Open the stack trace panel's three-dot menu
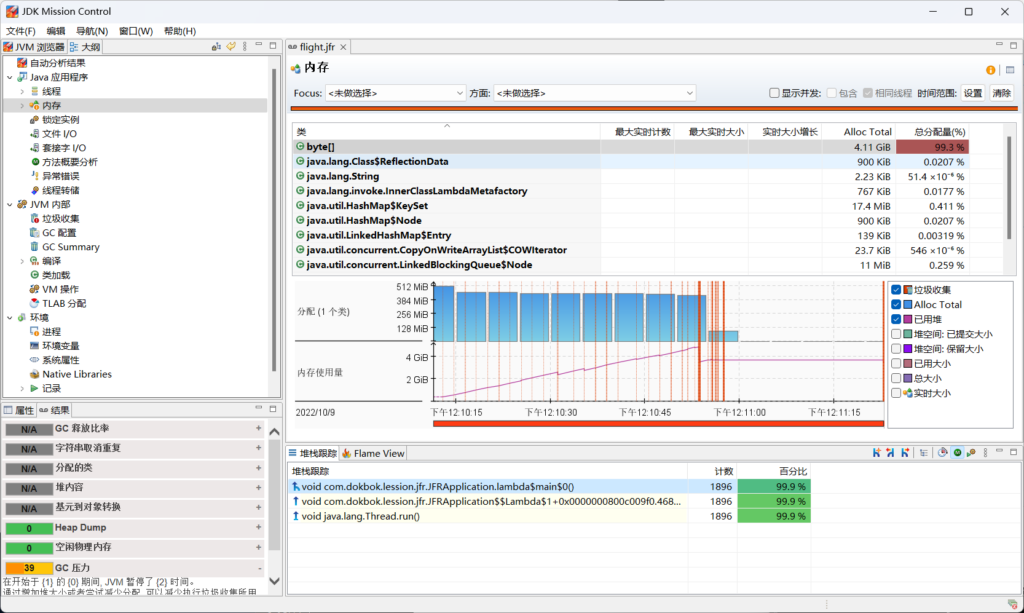The width and height of the screenshot is (1024, 613). tap(985, 452)
